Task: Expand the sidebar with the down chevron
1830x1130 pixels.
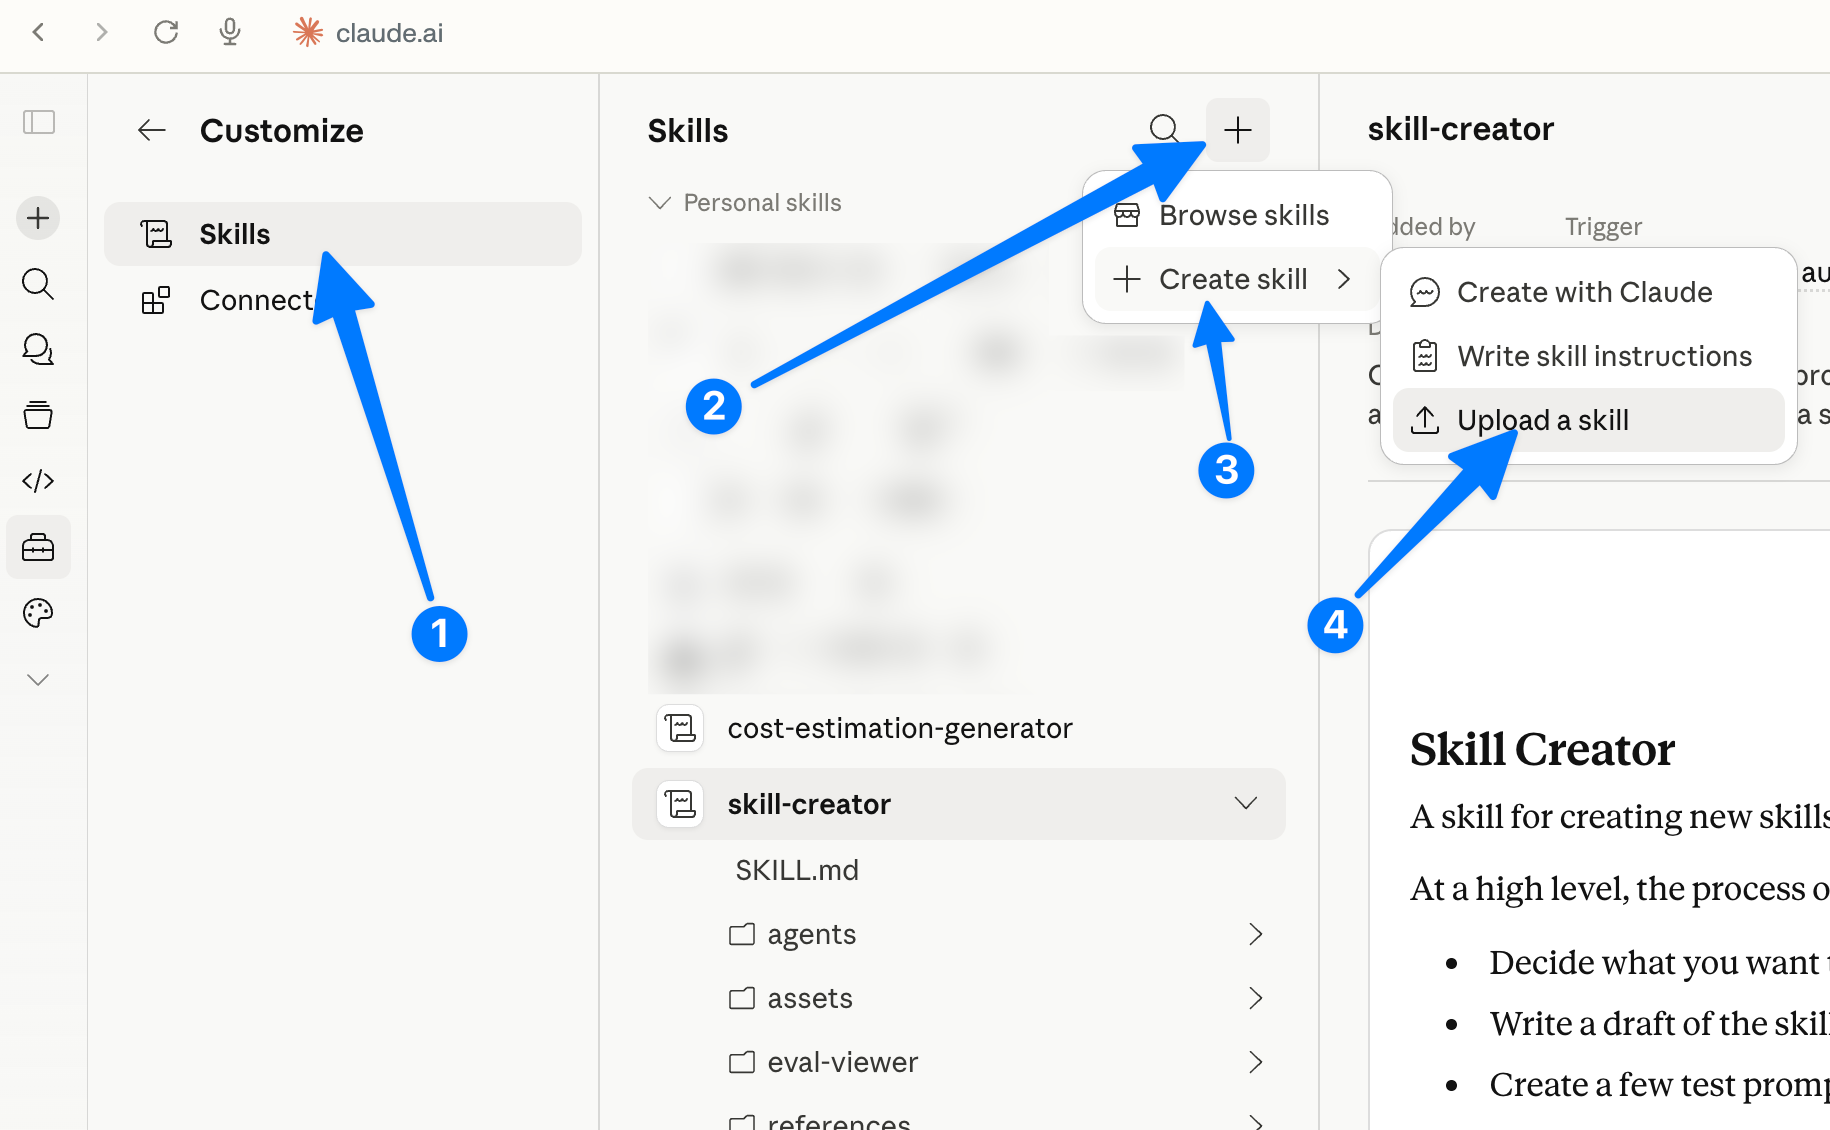Action: point(38,679)
